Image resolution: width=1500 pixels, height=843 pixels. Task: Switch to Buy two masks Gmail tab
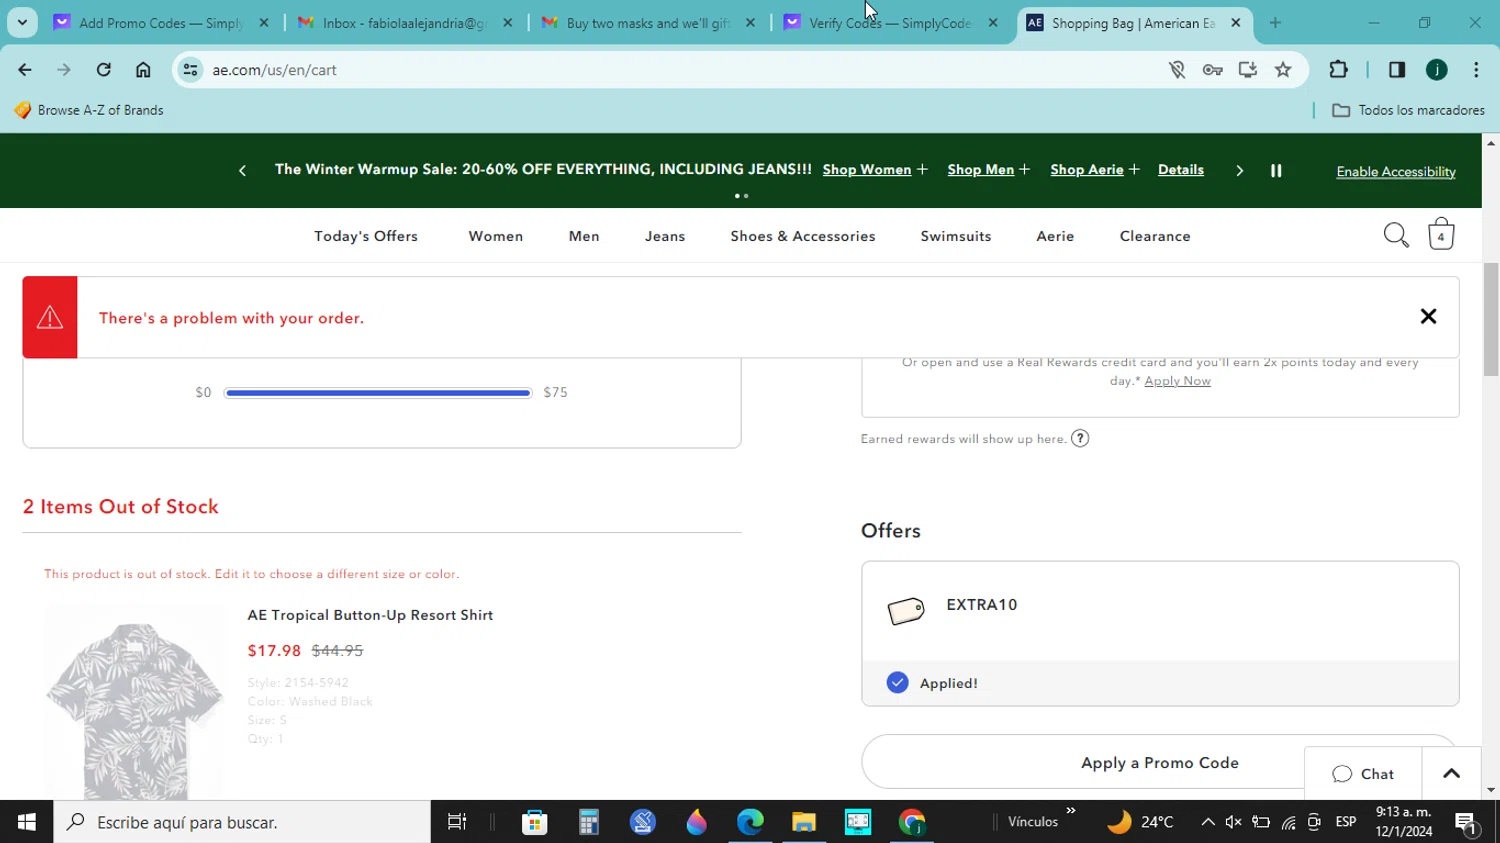[x=649, y=22]
